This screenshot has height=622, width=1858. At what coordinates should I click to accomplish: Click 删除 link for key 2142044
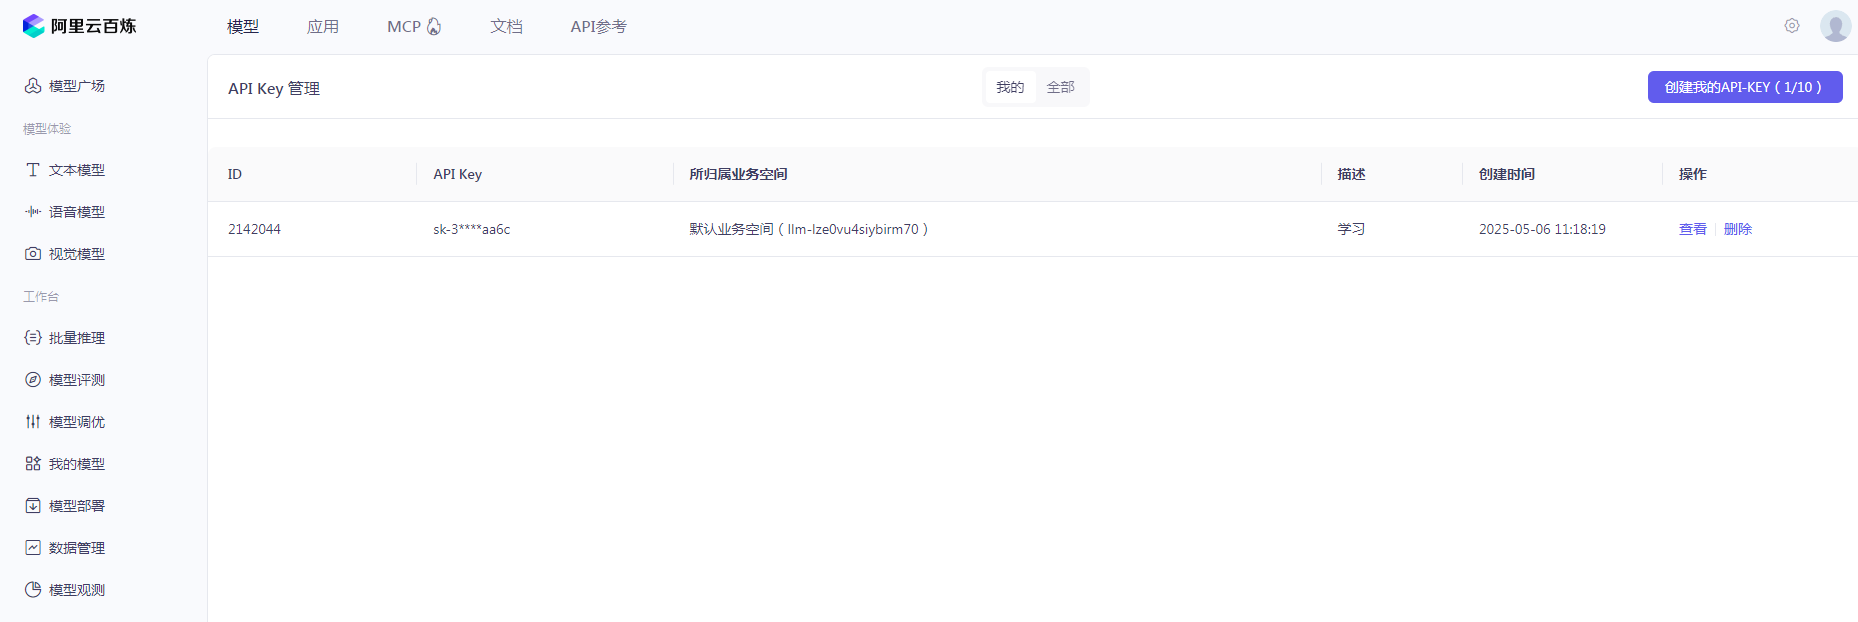(1738, 229)
